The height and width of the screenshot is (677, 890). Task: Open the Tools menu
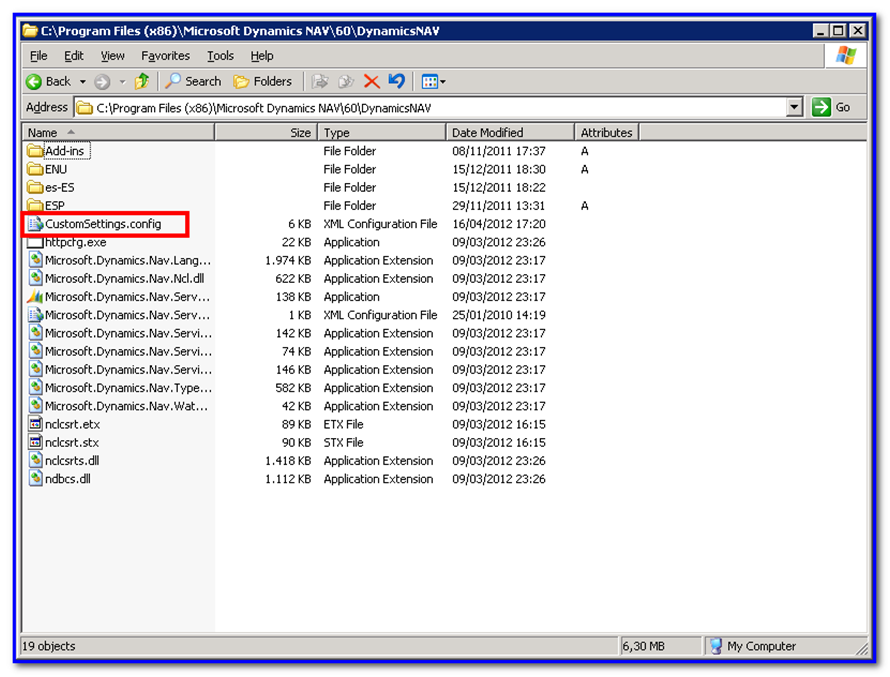tap(220, 56)
